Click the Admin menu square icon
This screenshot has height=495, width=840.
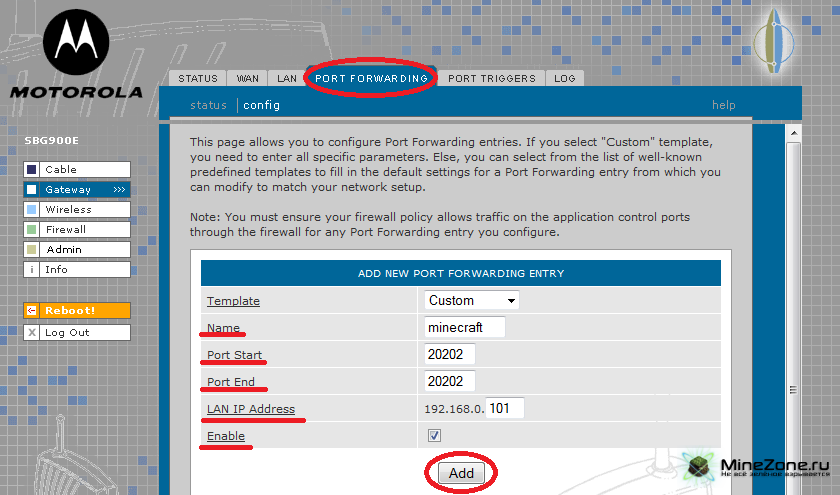(32, 250)
